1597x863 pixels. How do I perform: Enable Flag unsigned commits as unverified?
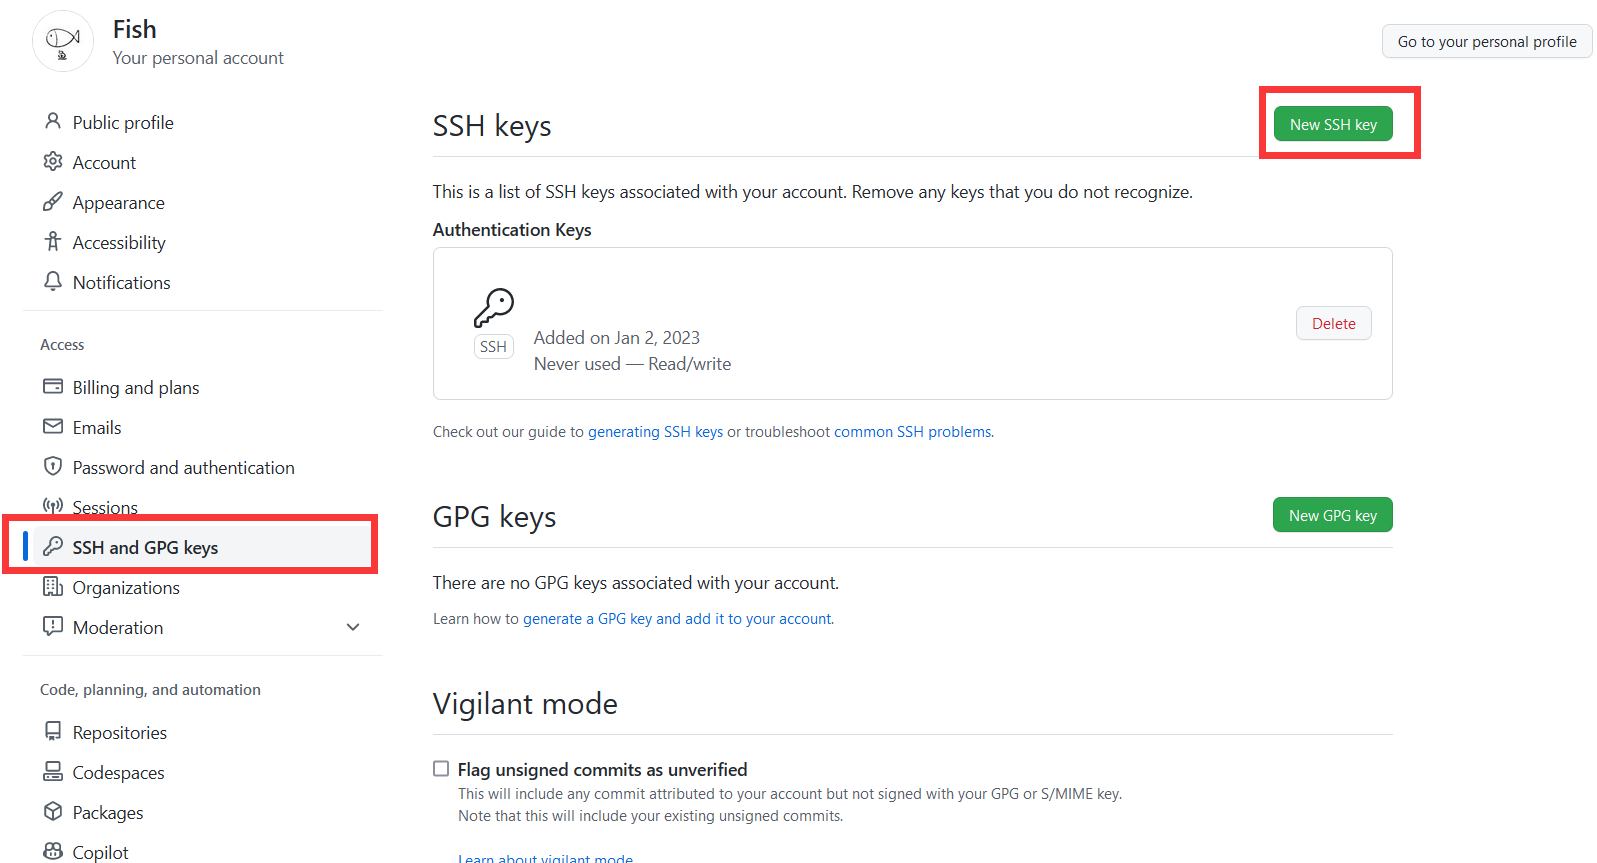[441, 769]
